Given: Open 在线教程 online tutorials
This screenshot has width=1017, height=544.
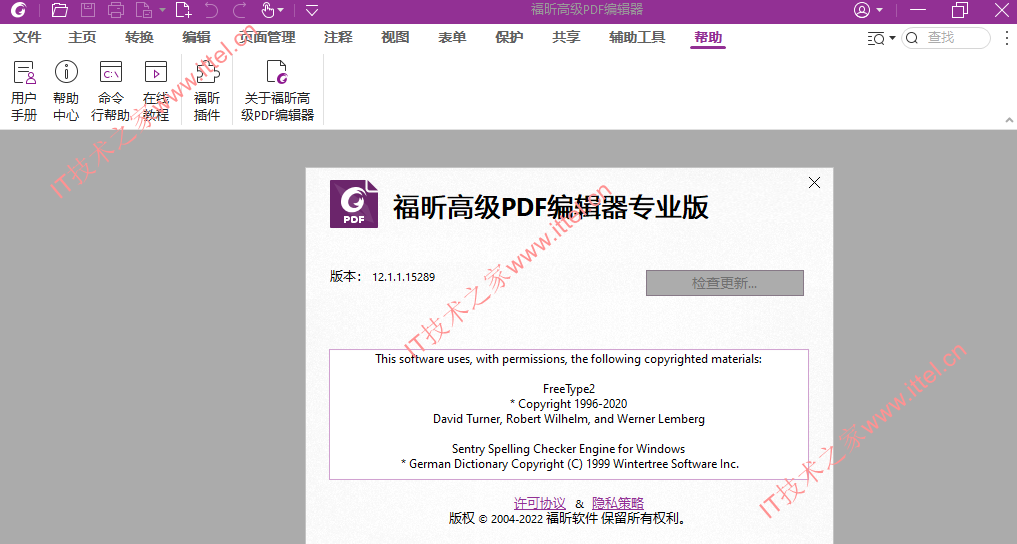Looking at the screenshot, I should click(156, 91).
